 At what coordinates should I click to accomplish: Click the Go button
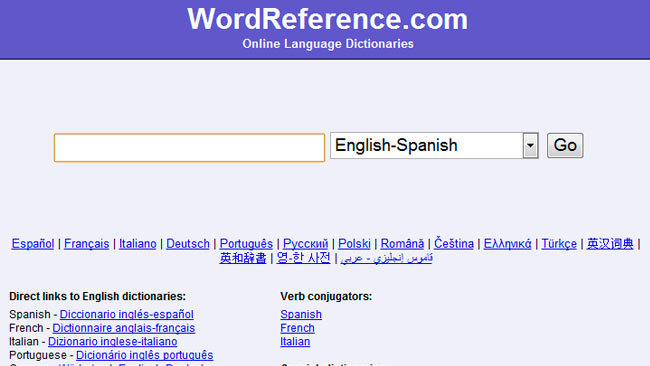pyautogui.click(x=565, y=145)
